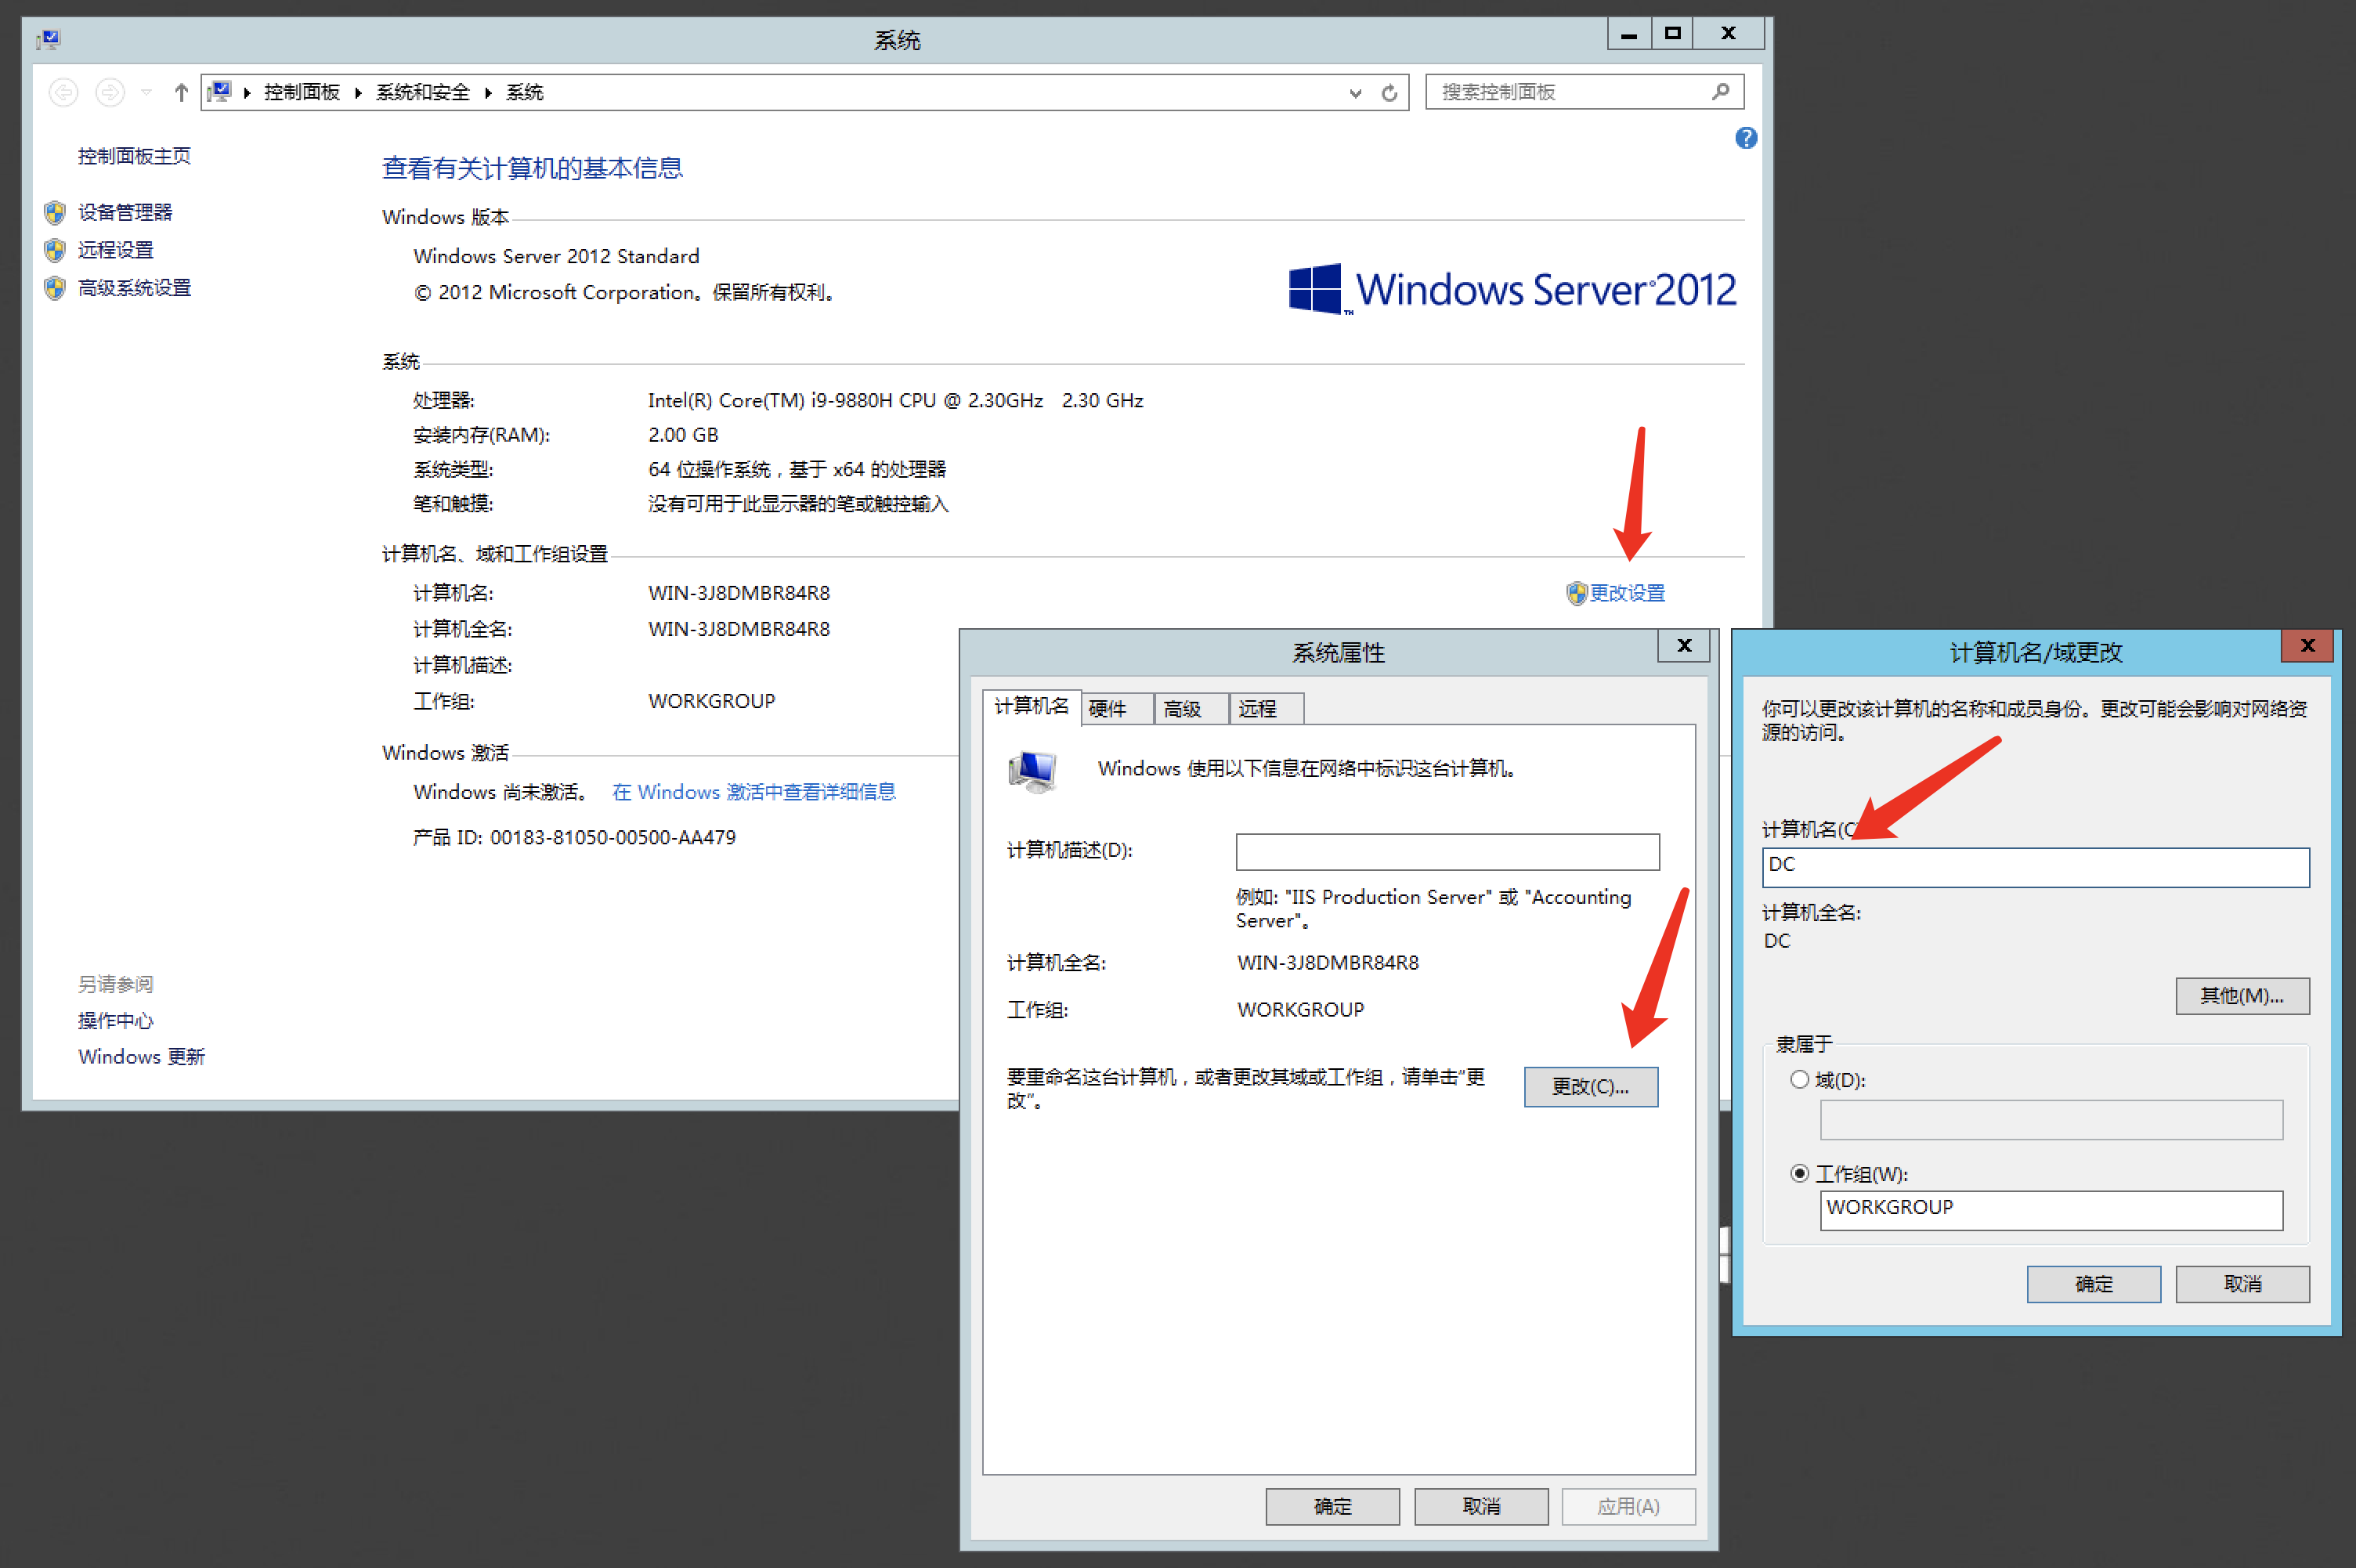This screenshot has height=1568, width=2356.
Task: Select the 工作组(W) radio button
Action: (x=1799, y=1173)
